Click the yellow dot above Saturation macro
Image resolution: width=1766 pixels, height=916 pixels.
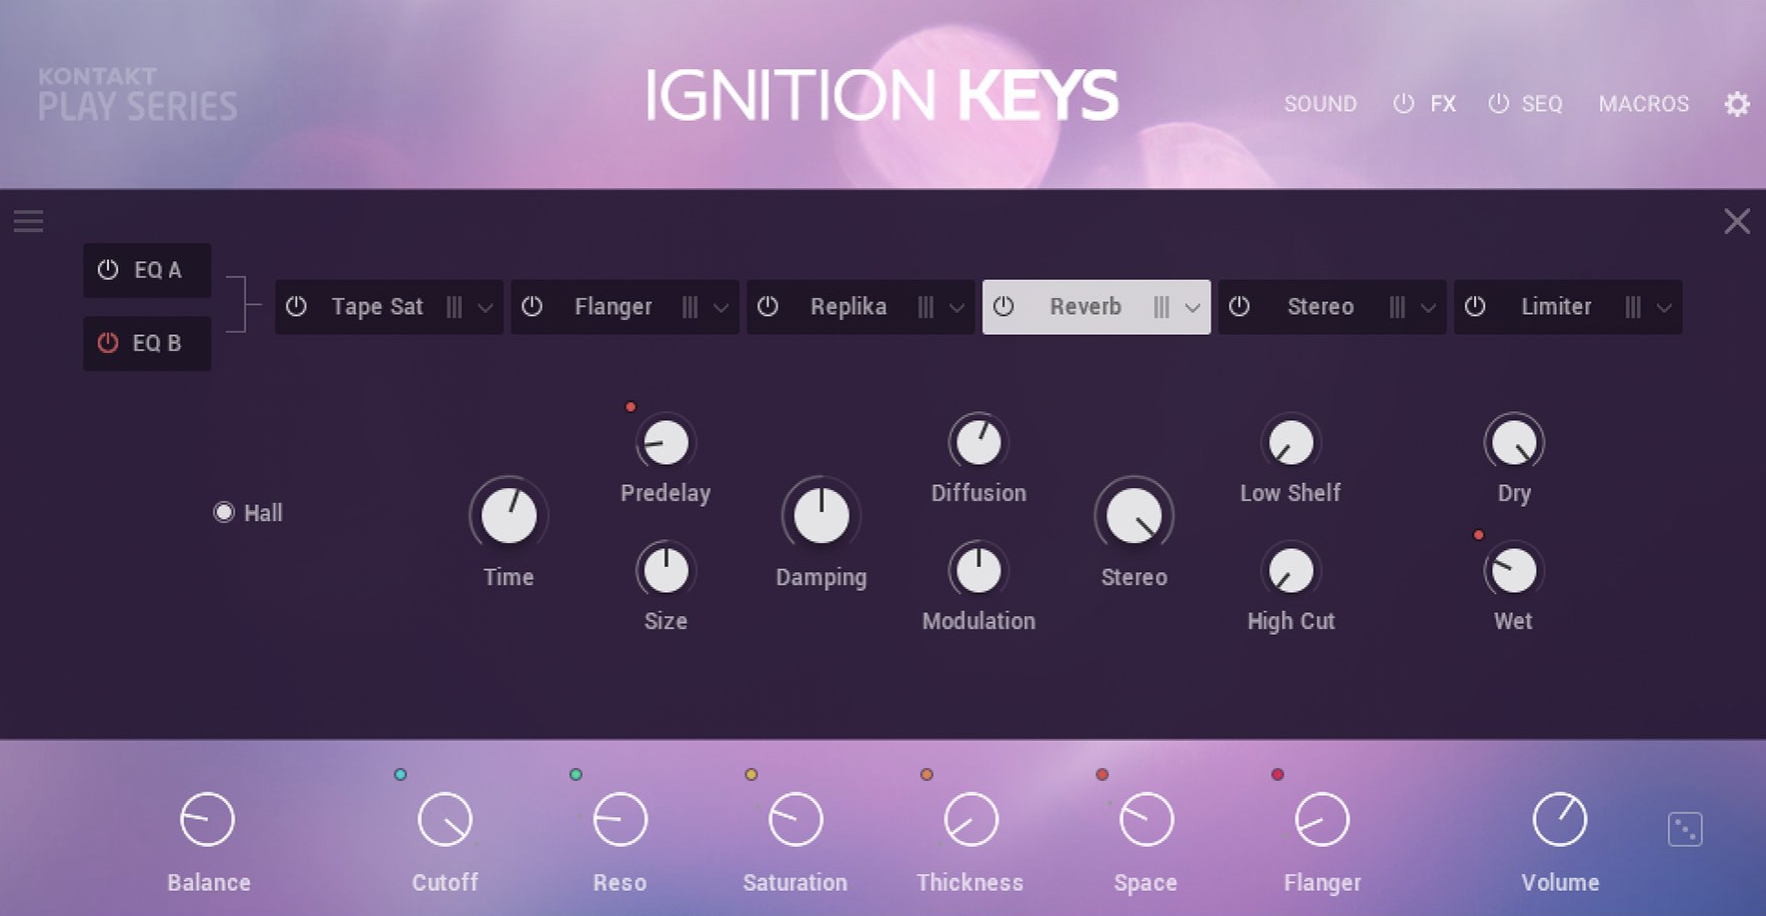751,774
